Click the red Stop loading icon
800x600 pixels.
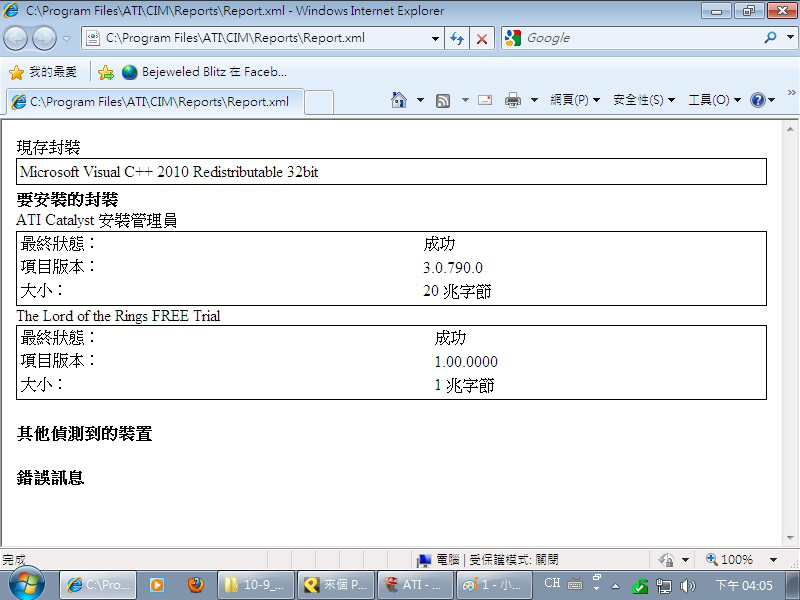coord(481,38)
